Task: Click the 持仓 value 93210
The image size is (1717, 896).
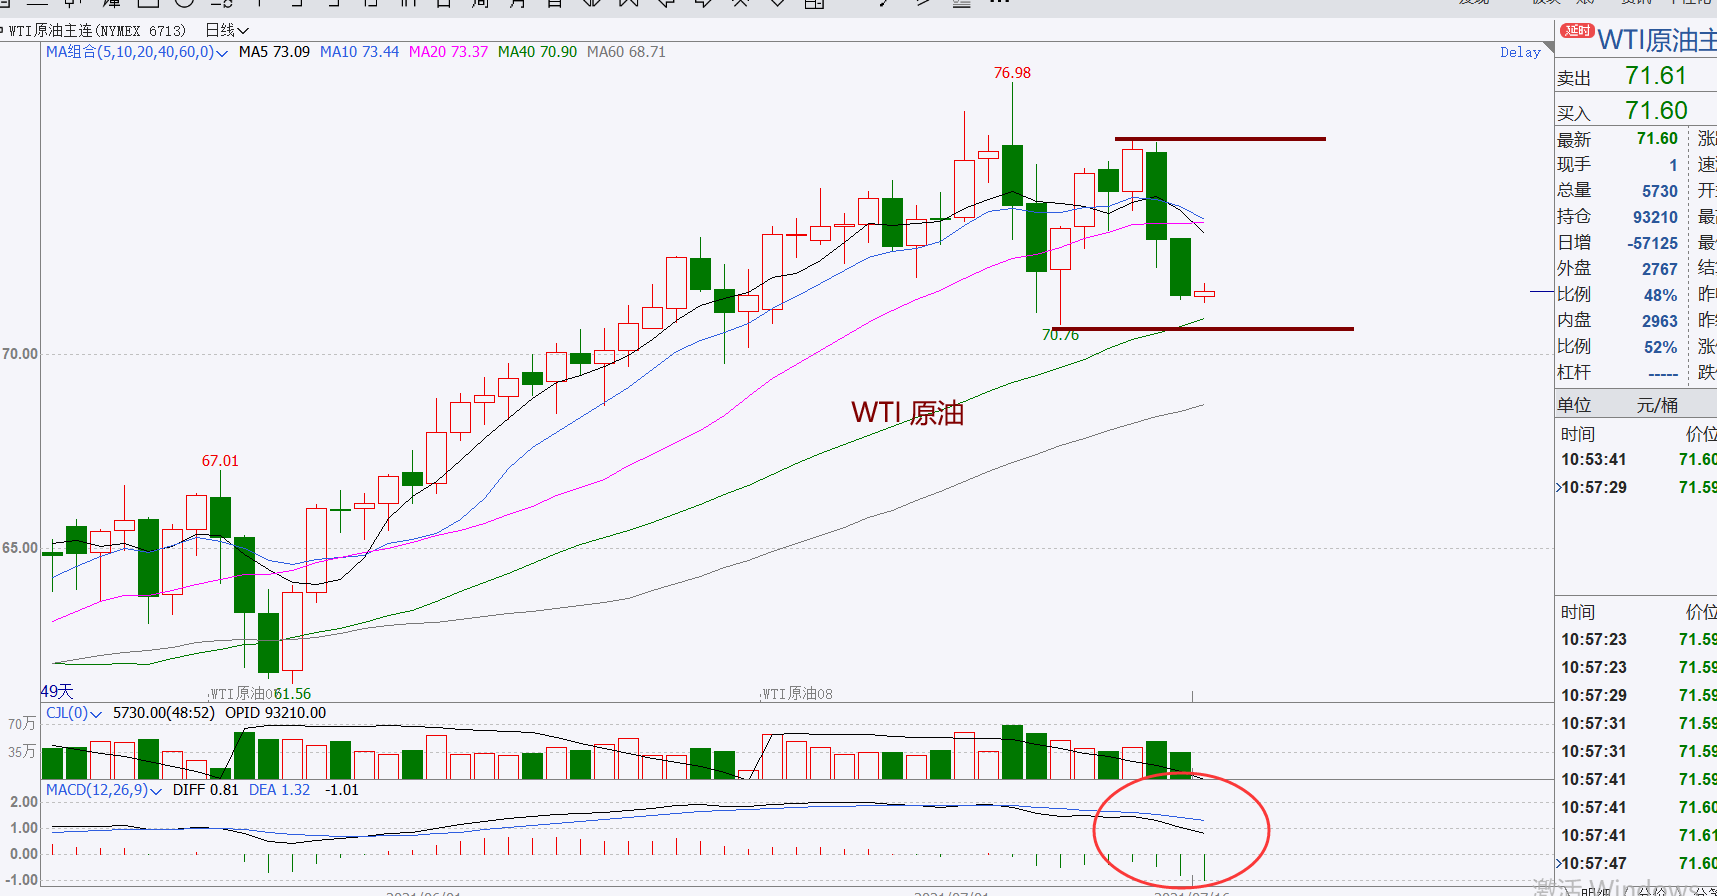Action: click(x=1655, y=217)
